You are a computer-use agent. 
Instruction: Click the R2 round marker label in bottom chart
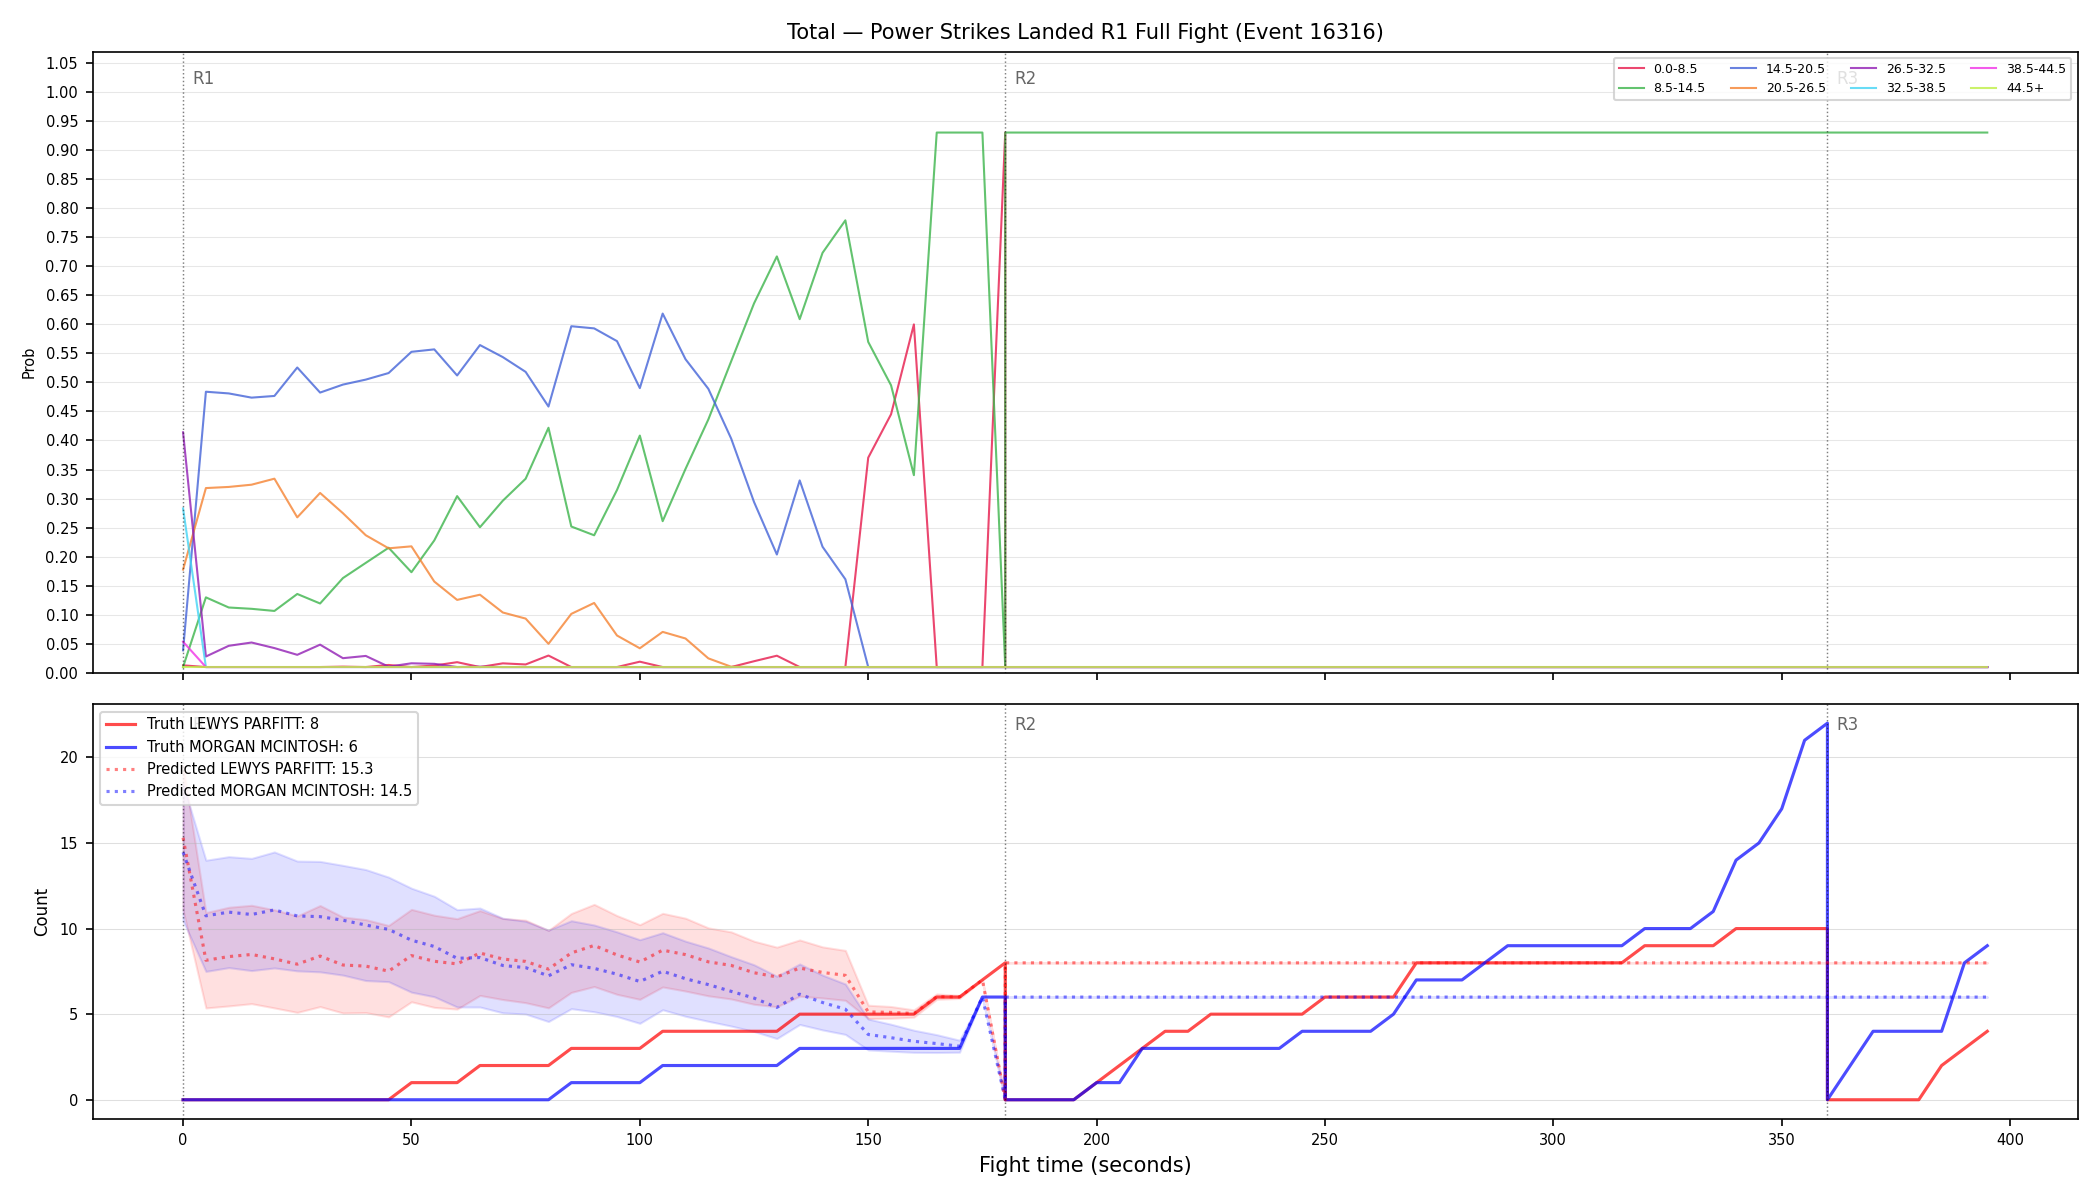[1025, 724]
